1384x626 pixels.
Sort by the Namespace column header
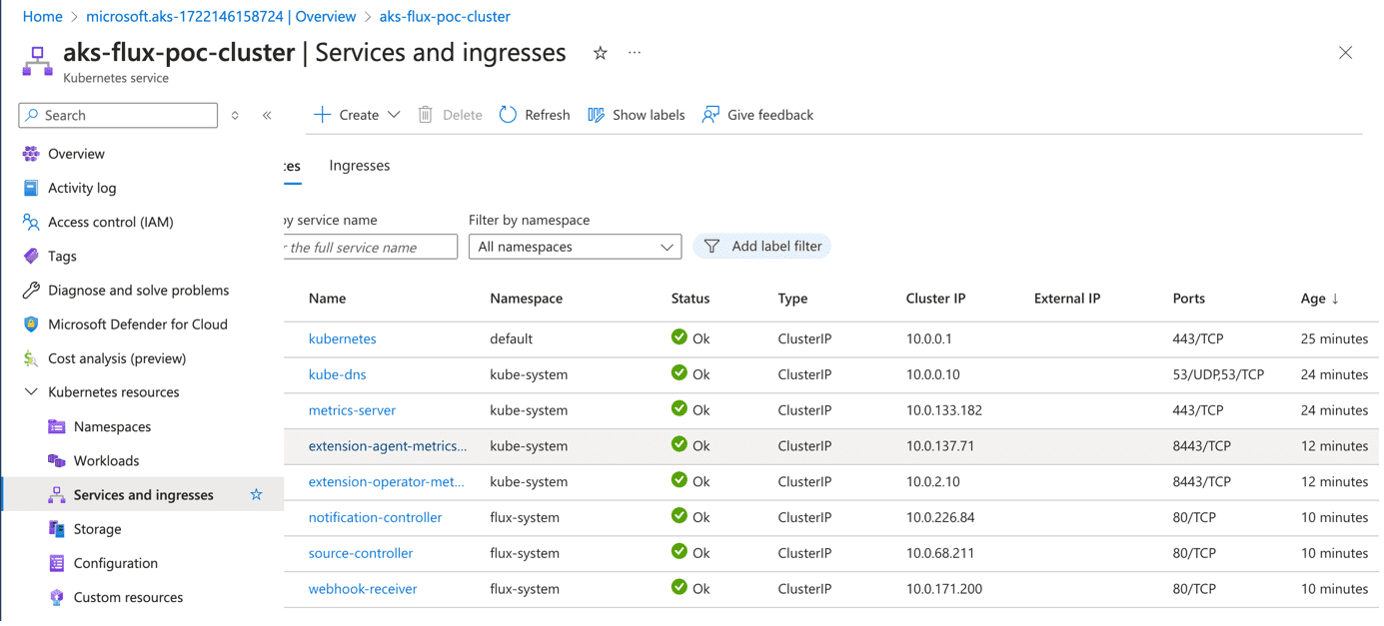pyautogui.click(x=526, y=298)
